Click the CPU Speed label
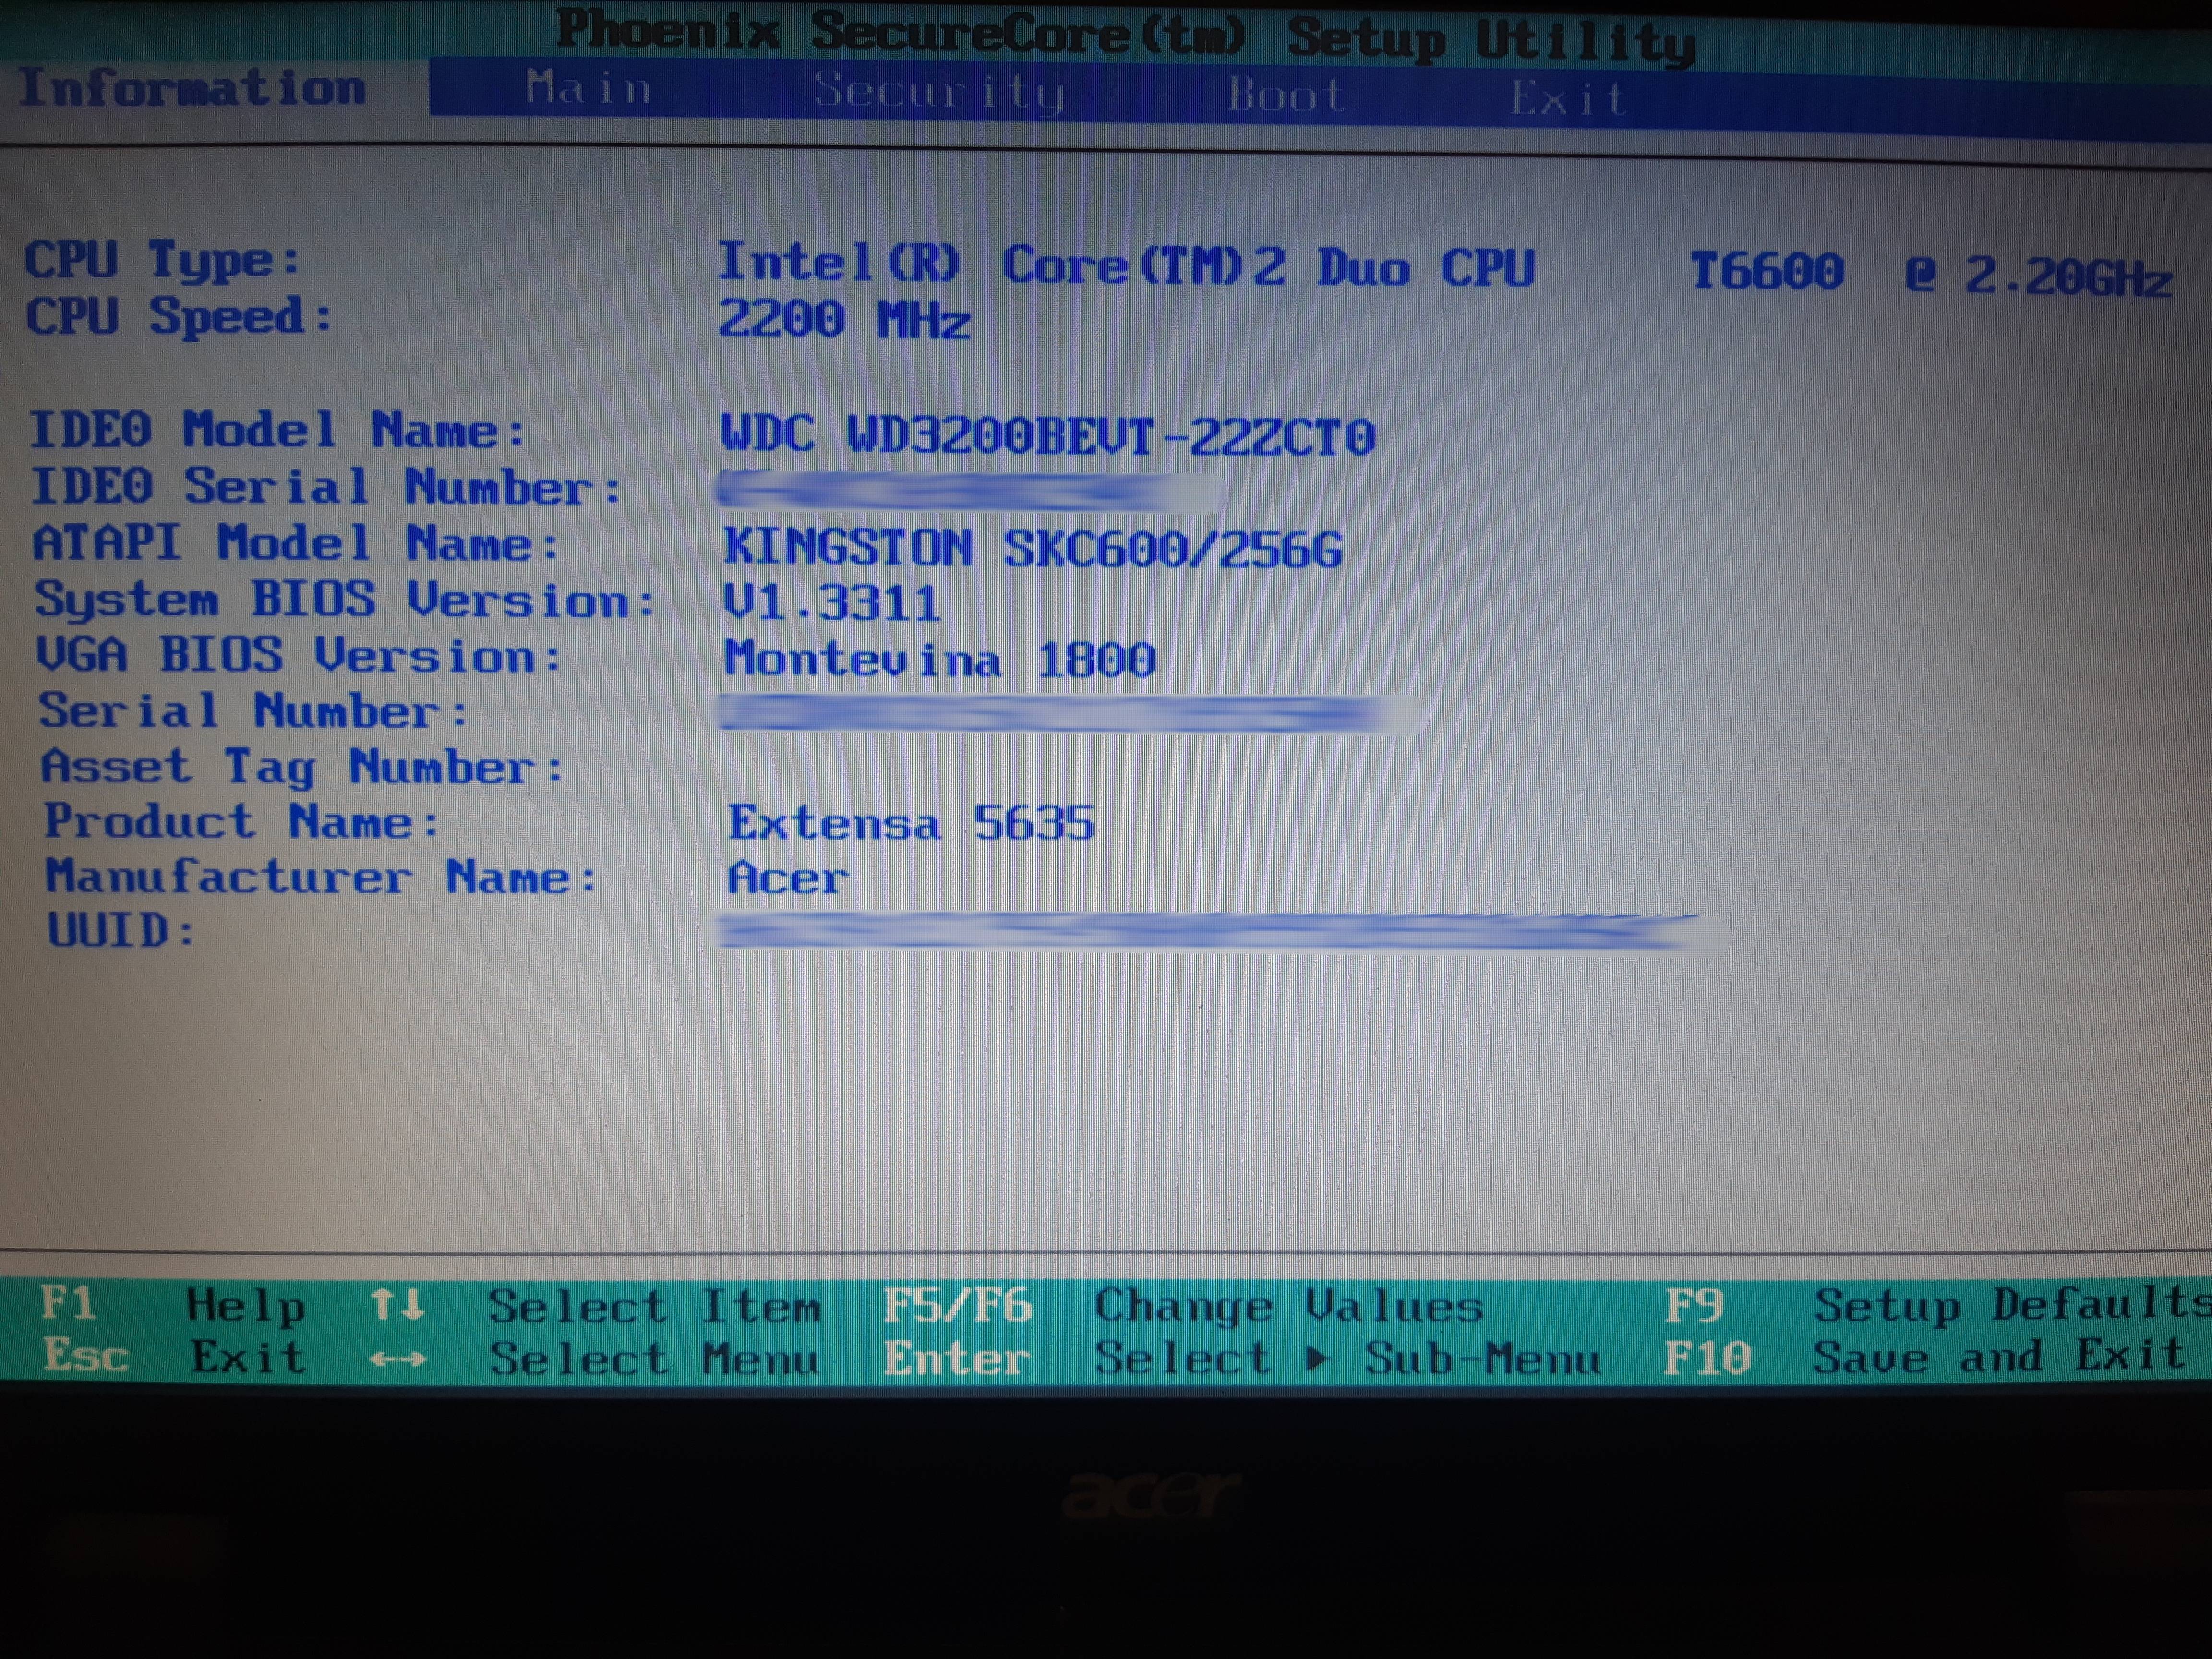 pyautogui.click(x=178, y=317)
